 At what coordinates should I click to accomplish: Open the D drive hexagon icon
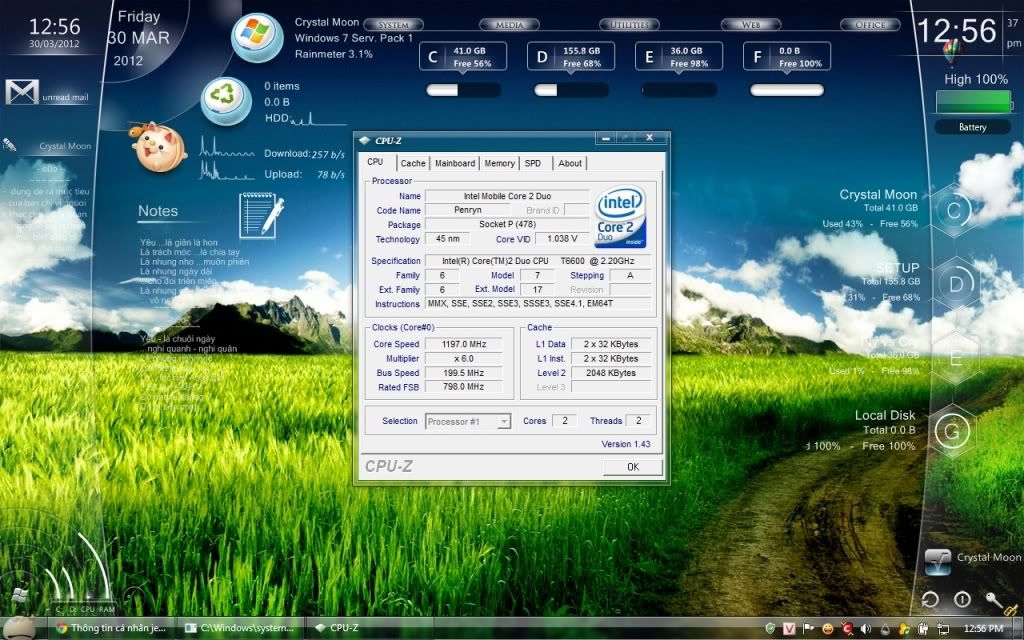[955, 284]
